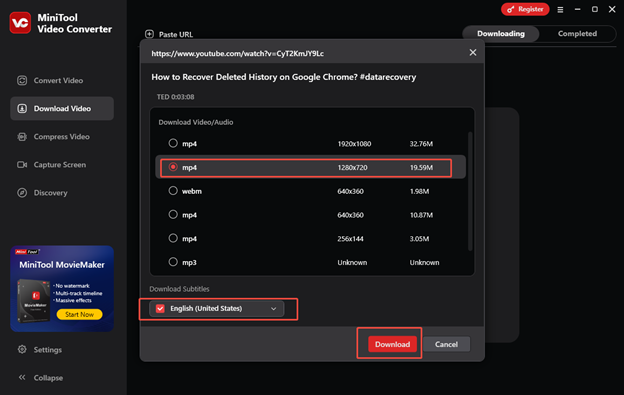Switch to the Completed tab
Screen dimensions: 624x395
click(577, 34)
